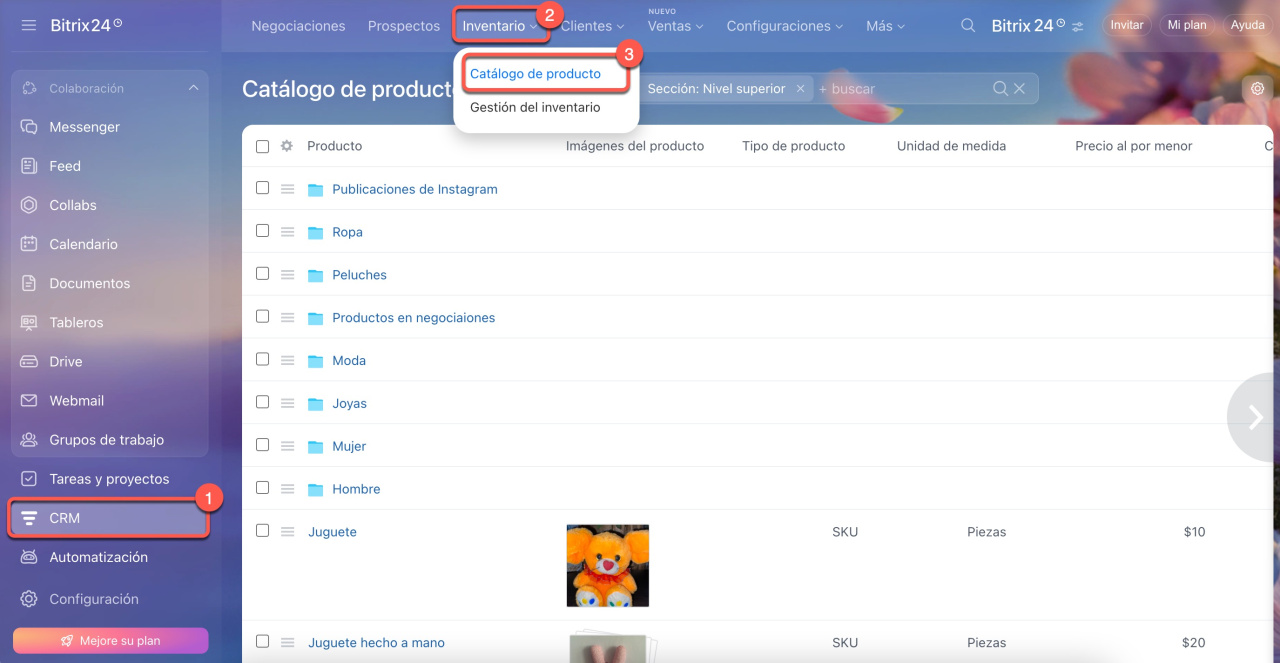Click the Ropa folder icon
The height and width of the screenshot is (663, 1280).
coord(316,232)
